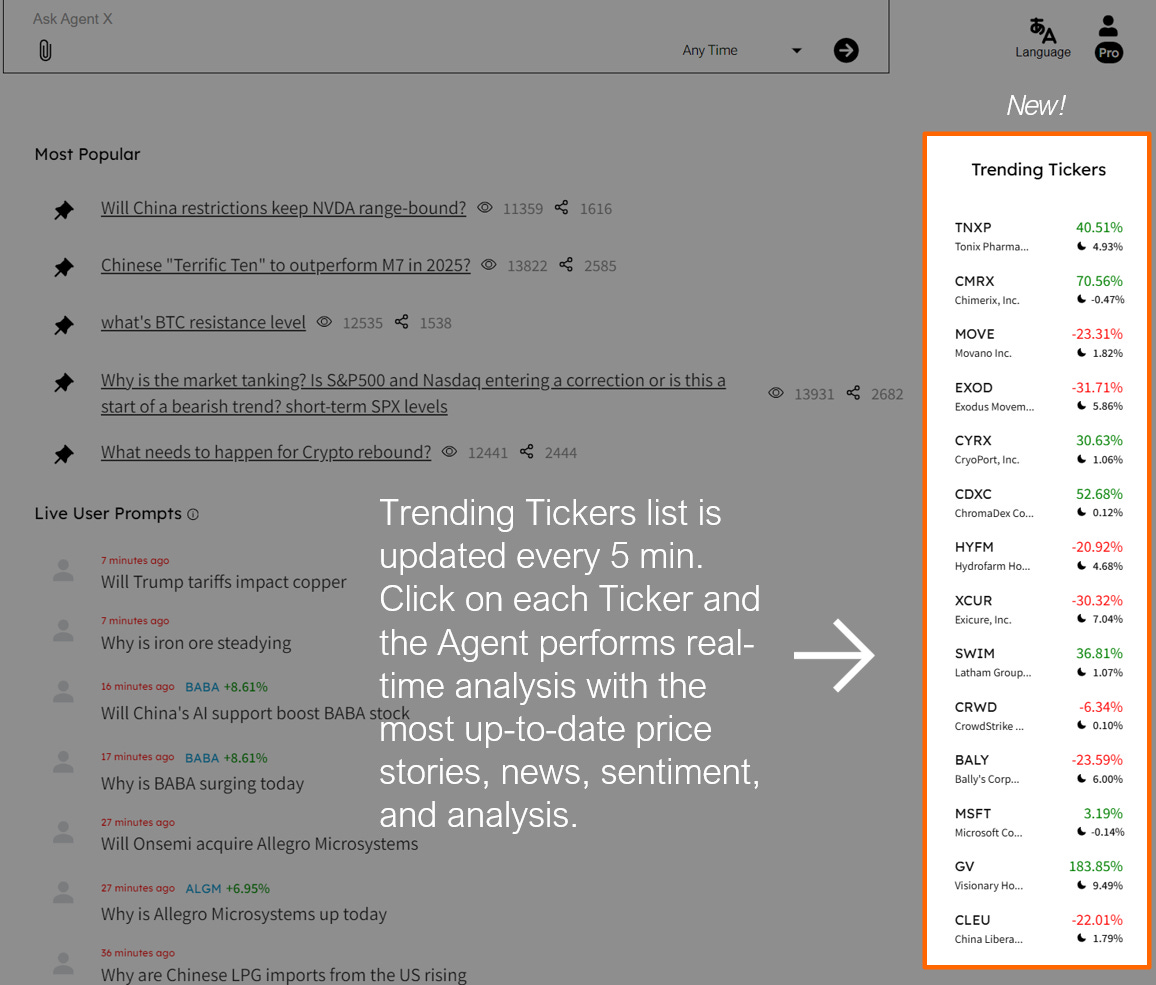Click BABA +8.61% tag posted 16 minutes ago
This screenshot has height=985, width=1156.
point(226,687)
